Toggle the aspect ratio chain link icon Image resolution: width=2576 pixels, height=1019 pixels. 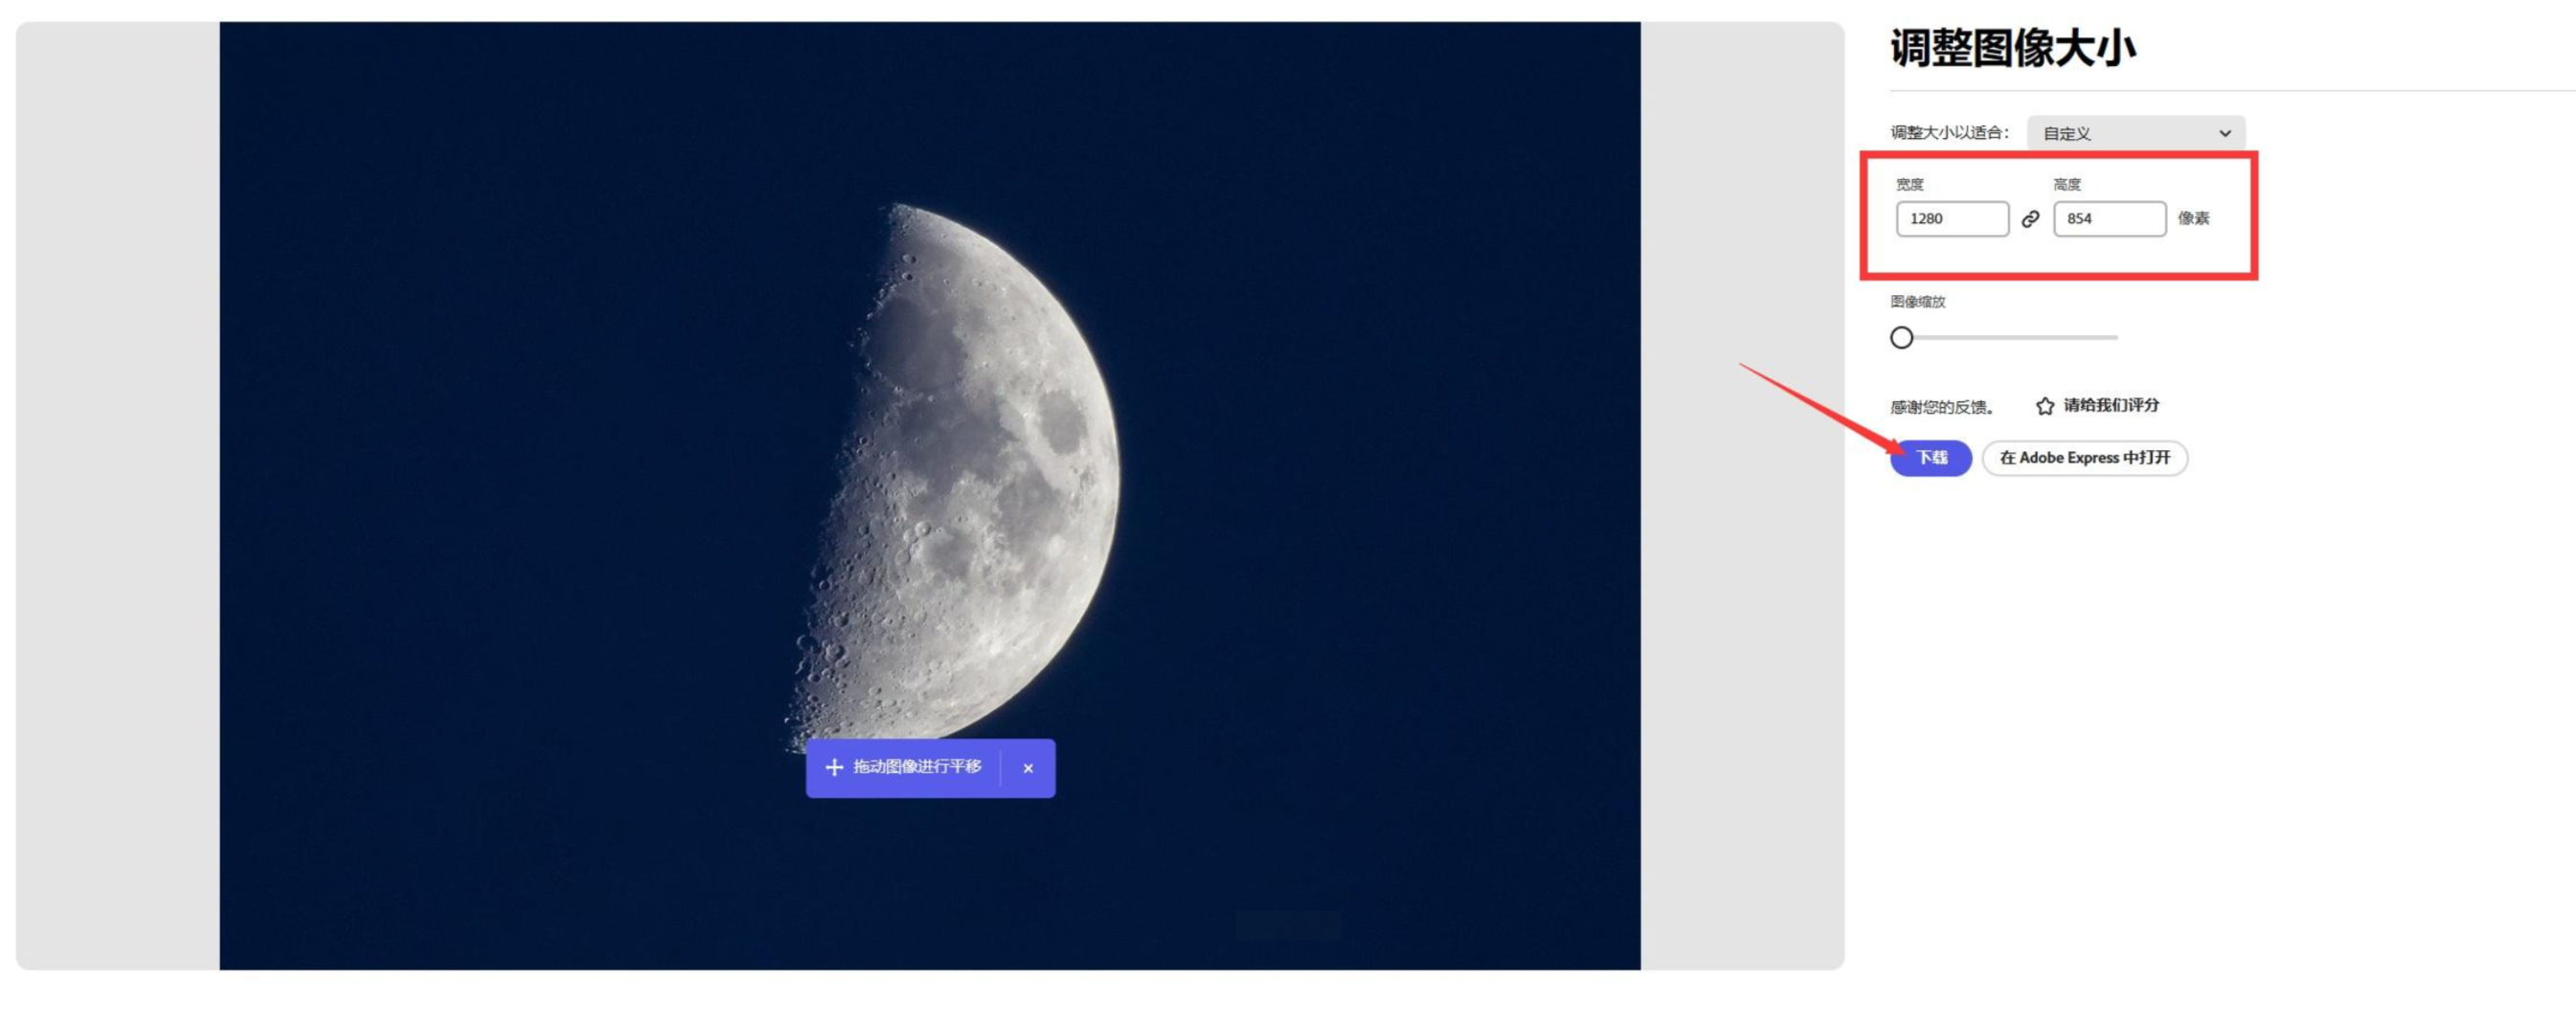(x=2030, y=219)
